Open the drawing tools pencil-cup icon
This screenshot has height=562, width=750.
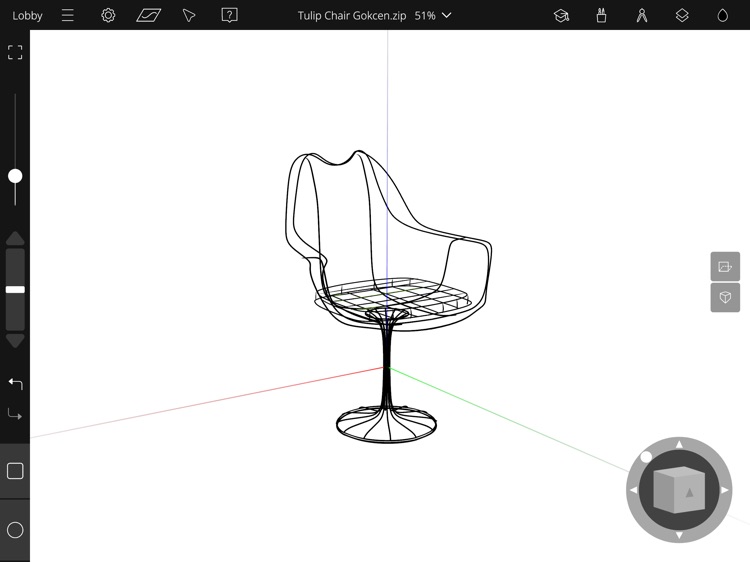point(601,16)
